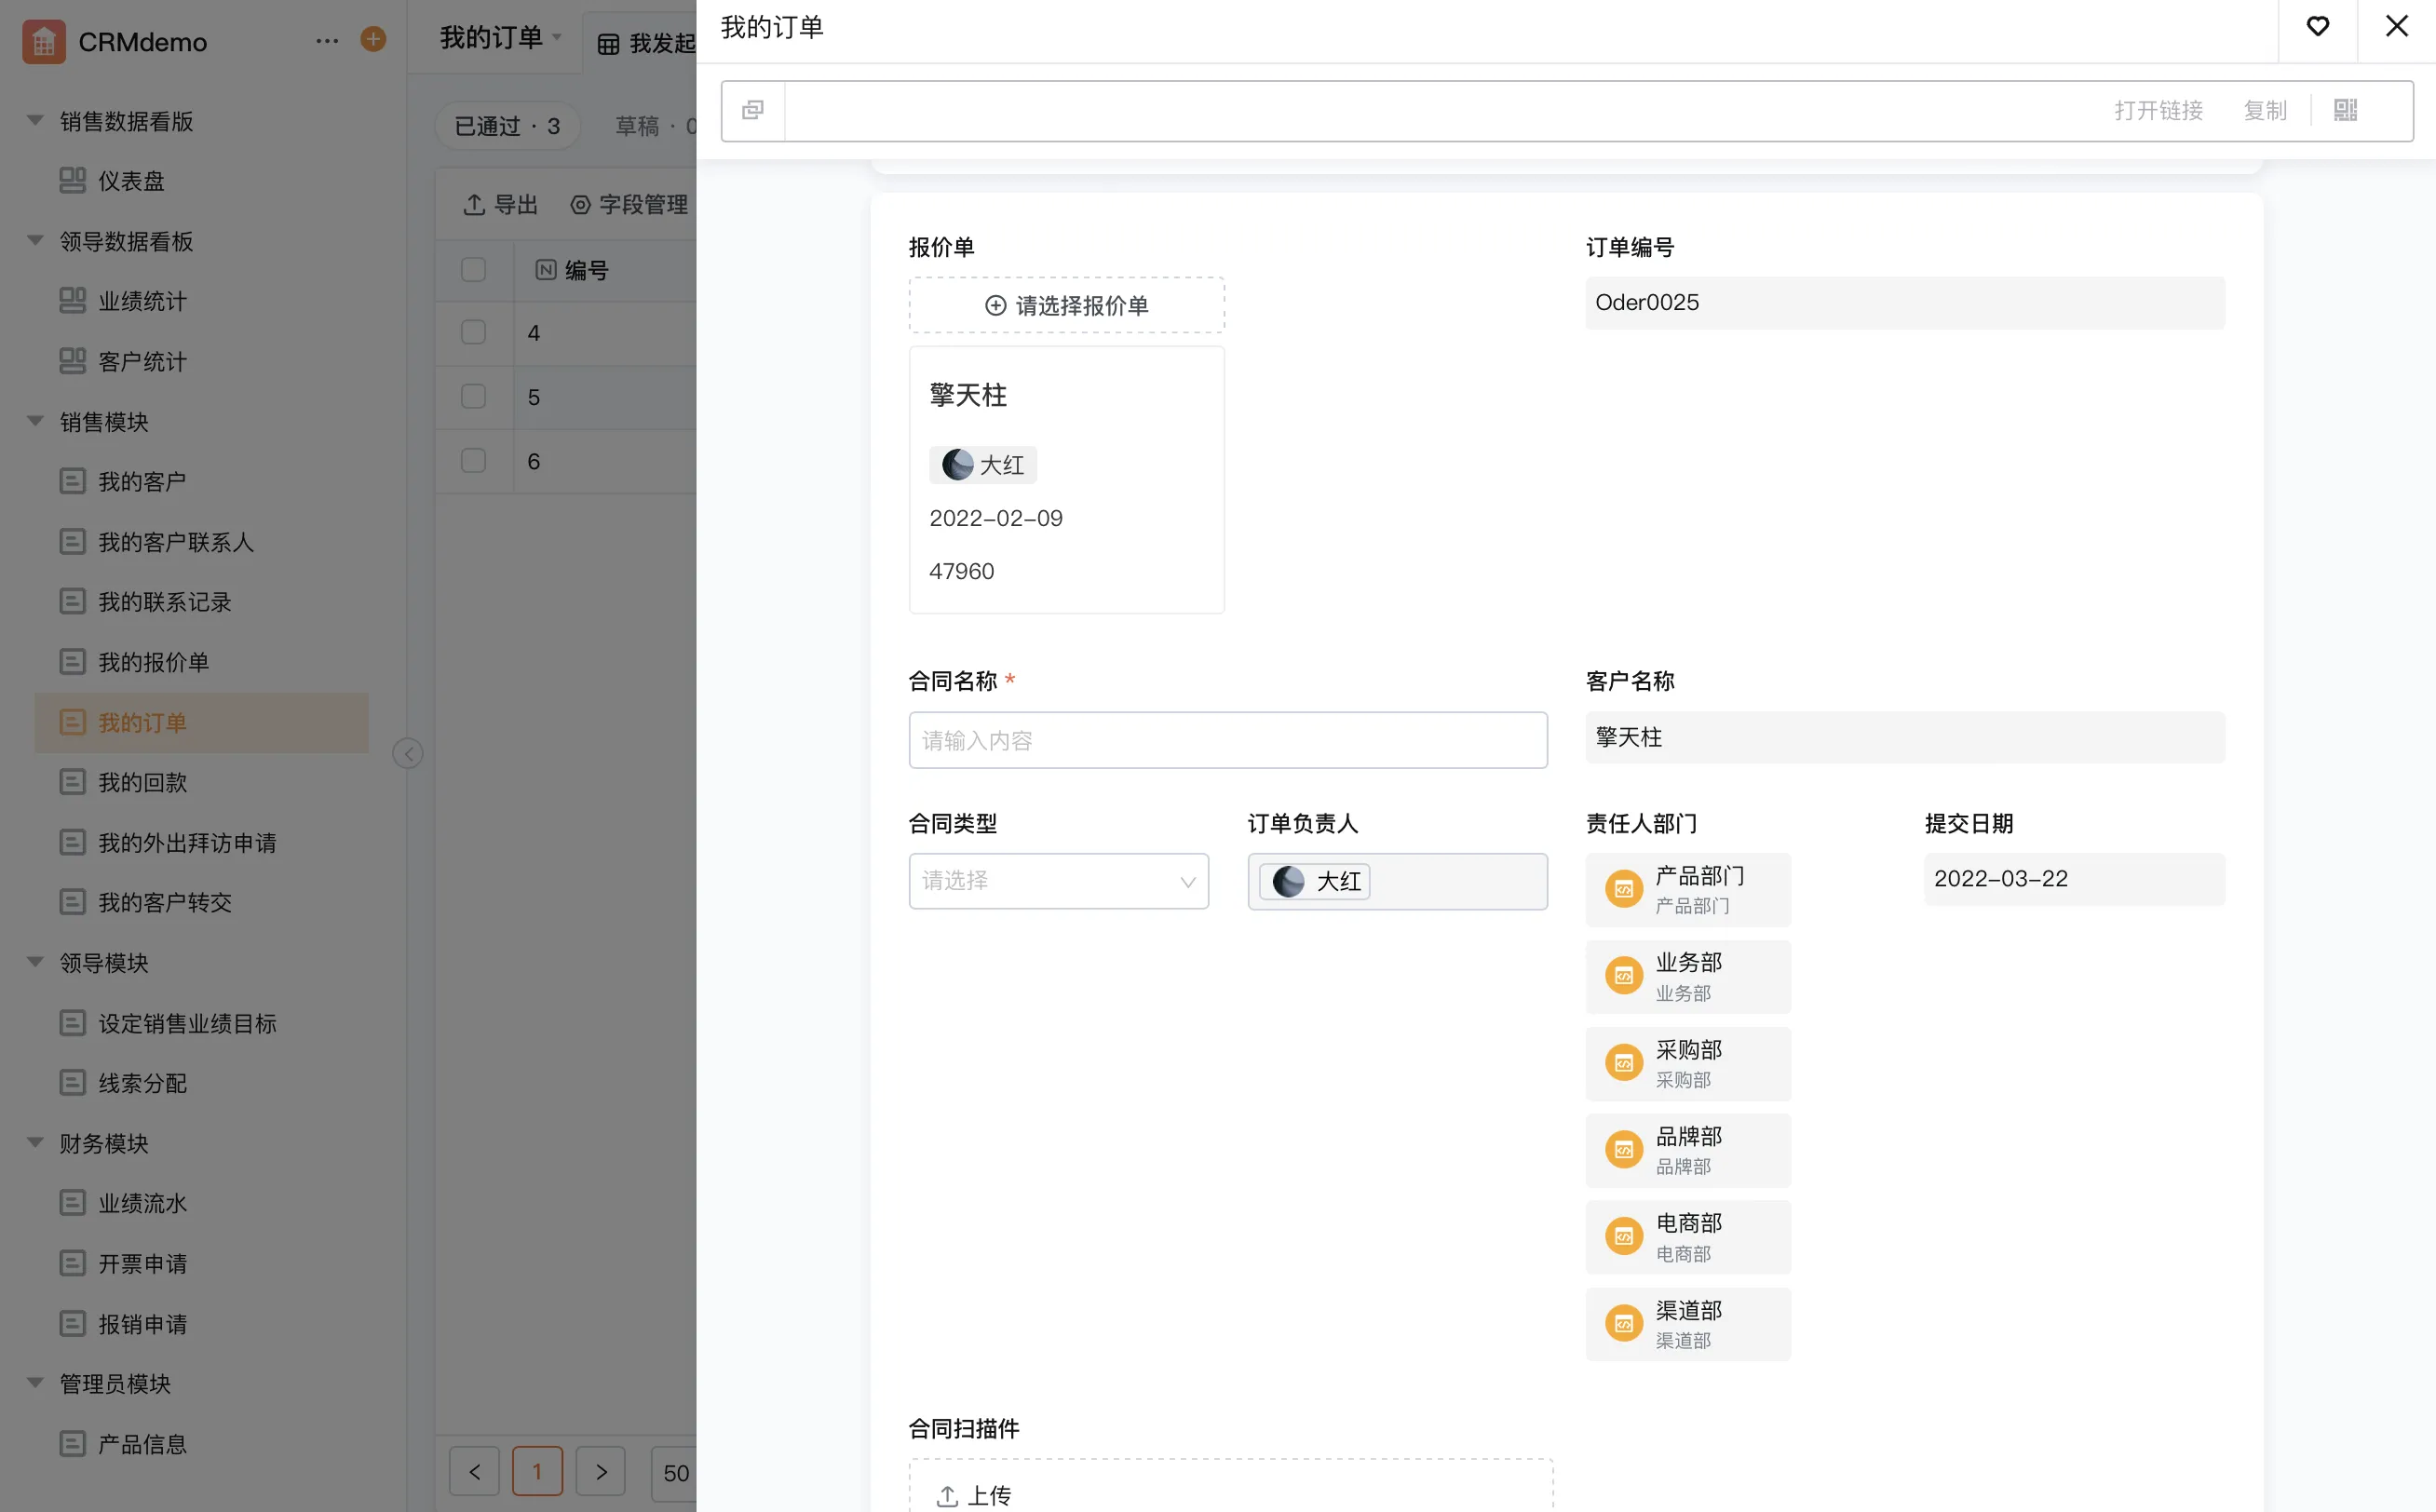Collapse the 销售模块 group
Screen dimensions: 2436x1512
pyautogui.click(x=35, y=421)
